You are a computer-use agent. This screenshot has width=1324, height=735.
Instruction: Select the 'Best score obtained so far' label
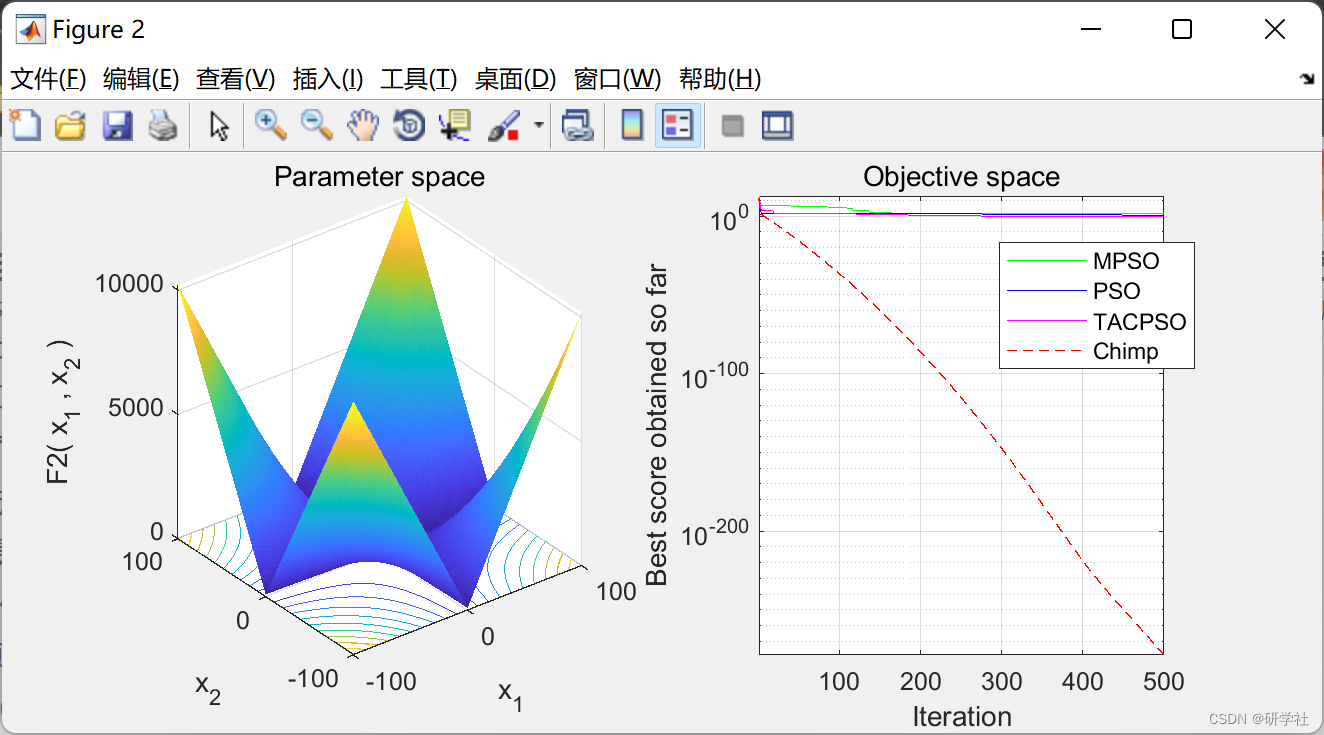click(656, 424)
